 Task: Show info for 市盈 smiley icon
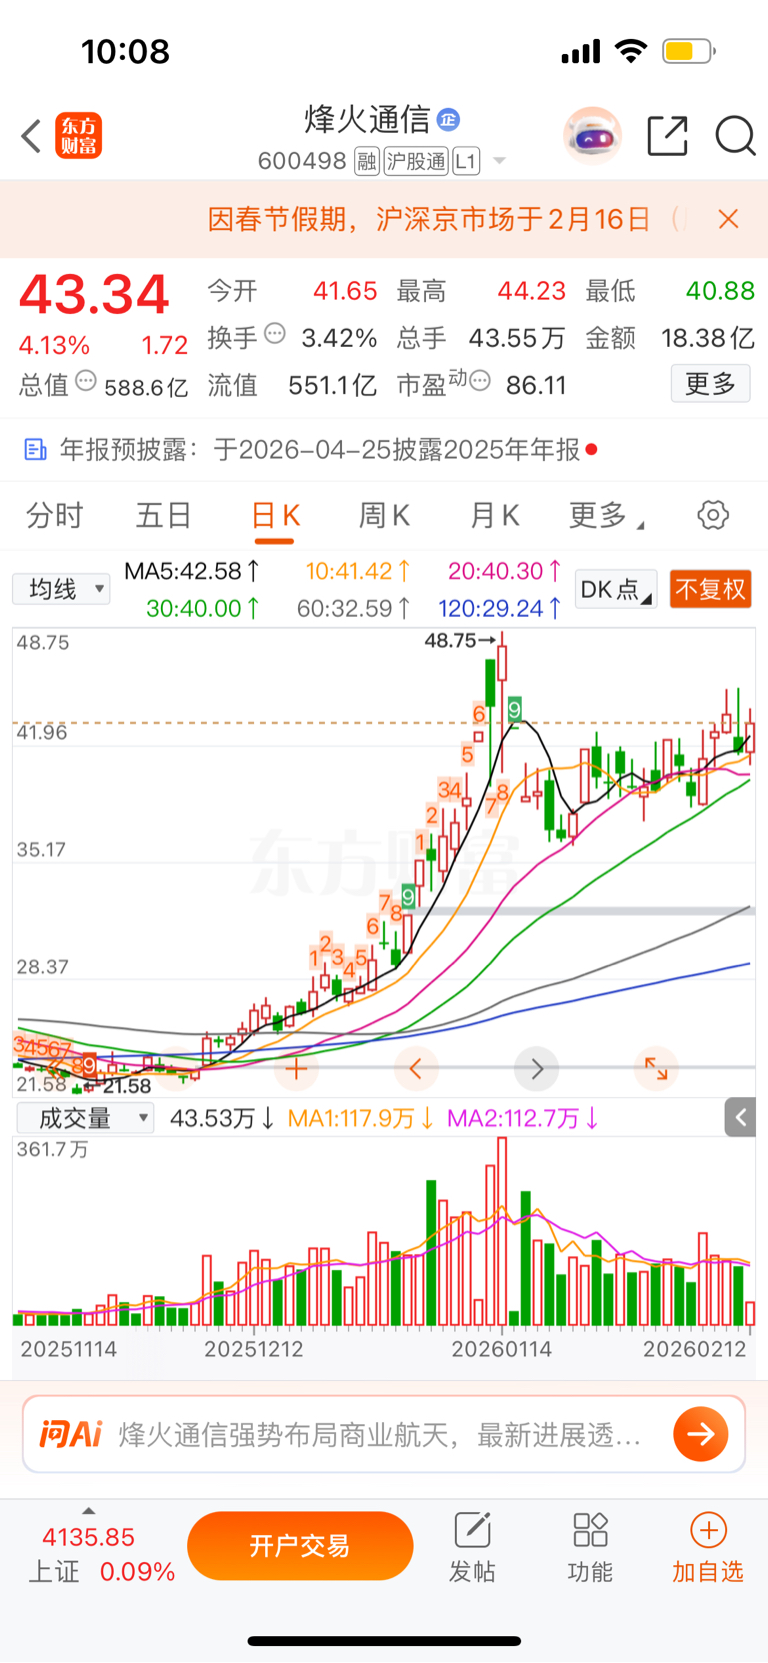click(x=480, y=381)
